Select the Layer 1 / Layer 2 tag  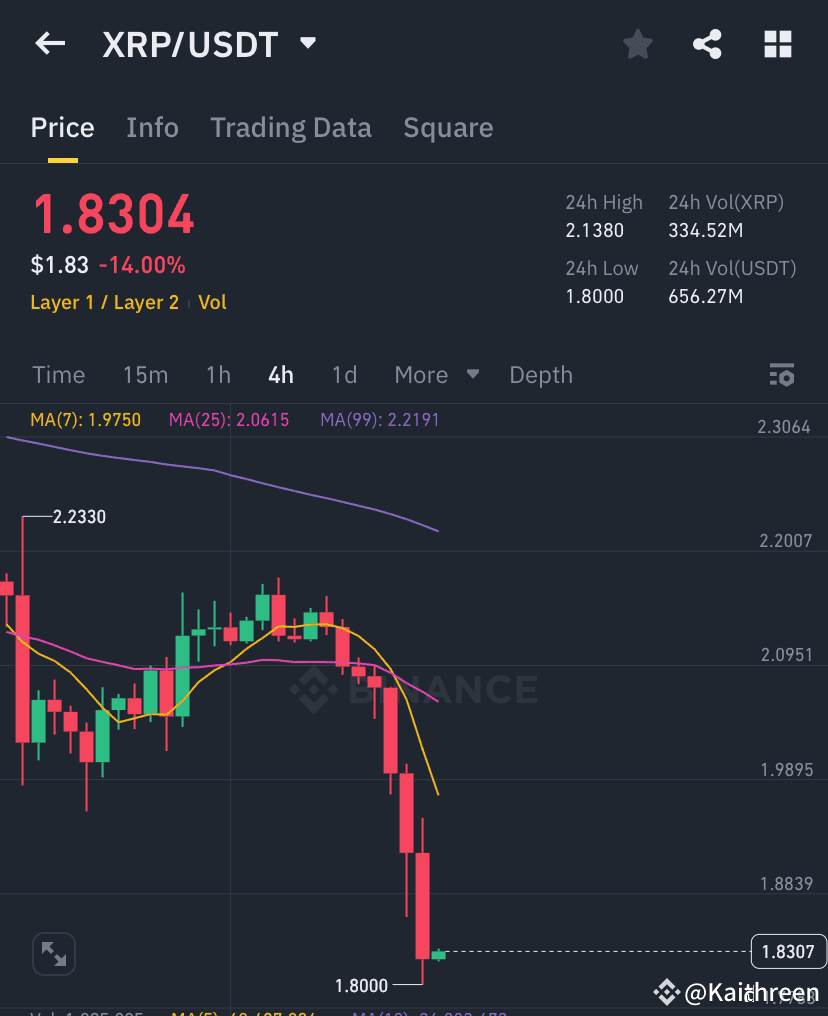pos(104,302)
